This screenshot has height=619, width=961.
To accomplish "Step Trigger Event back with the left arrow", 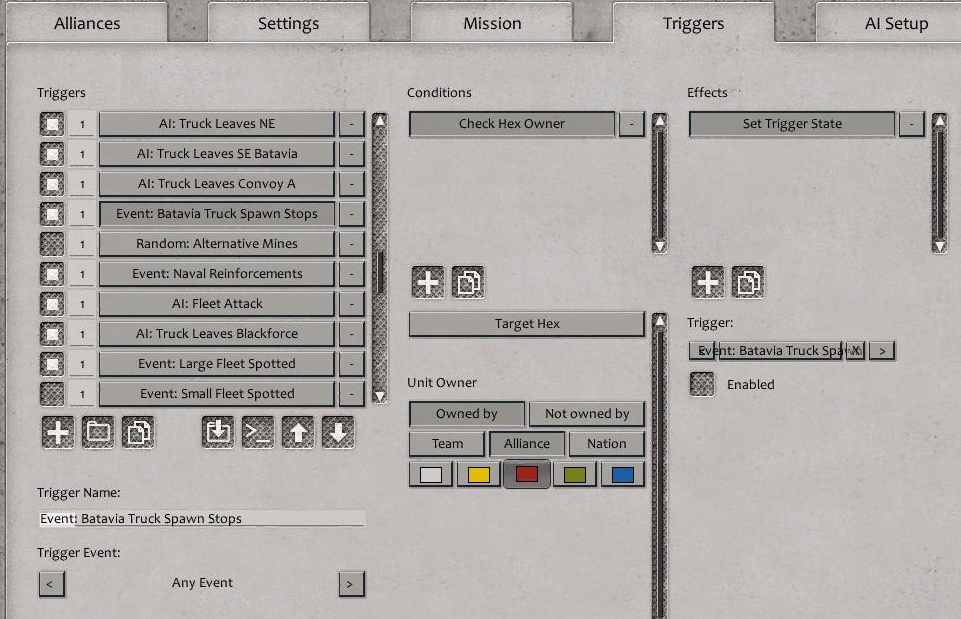I will (x=51, y=583).
